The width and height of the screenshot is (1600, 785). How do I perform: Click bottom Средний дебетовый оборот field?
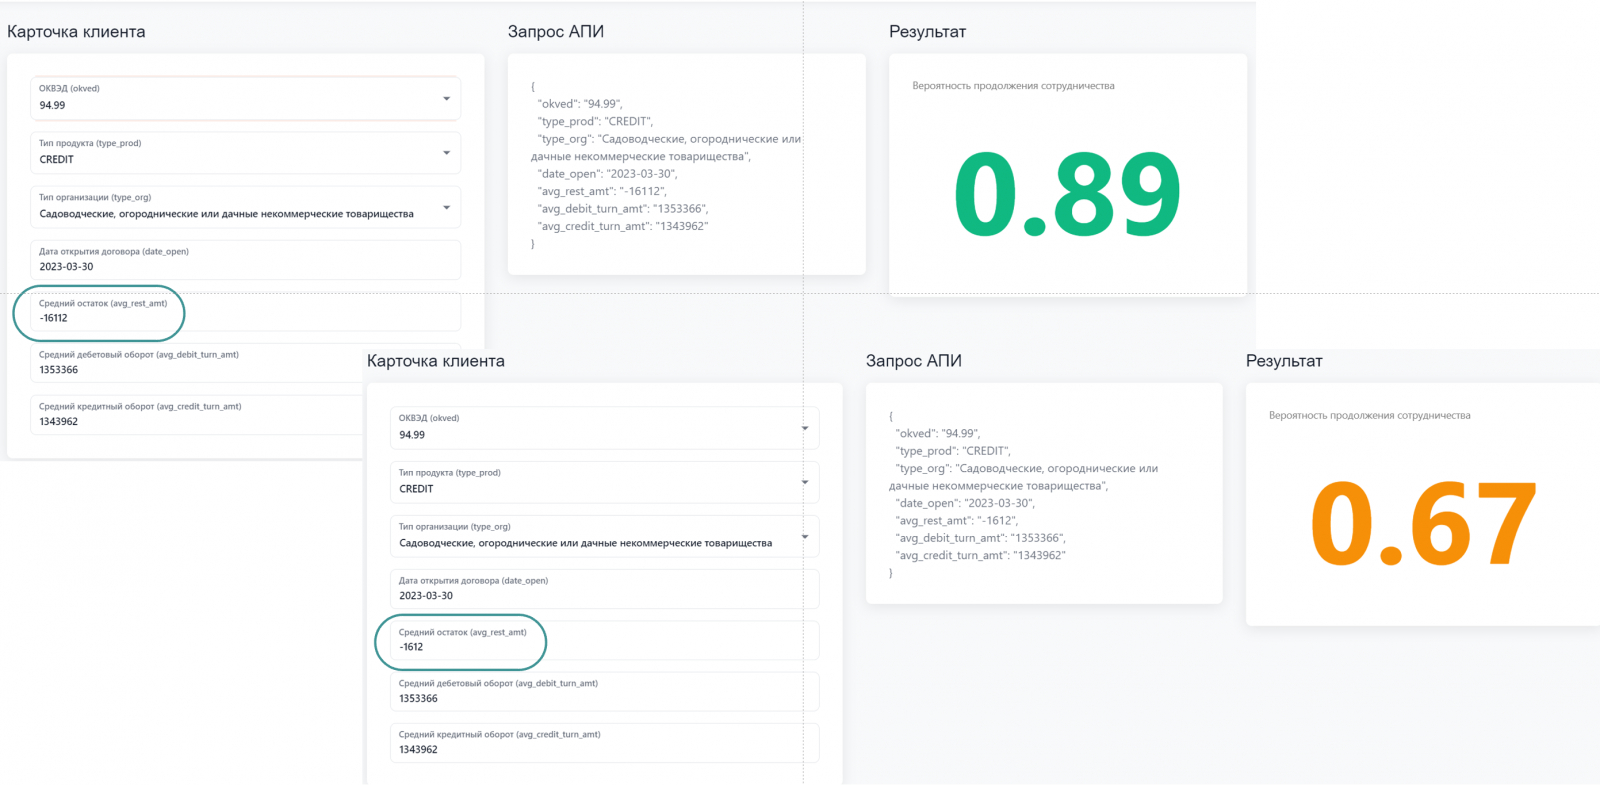pyautogui.click(x=604, y=692)
